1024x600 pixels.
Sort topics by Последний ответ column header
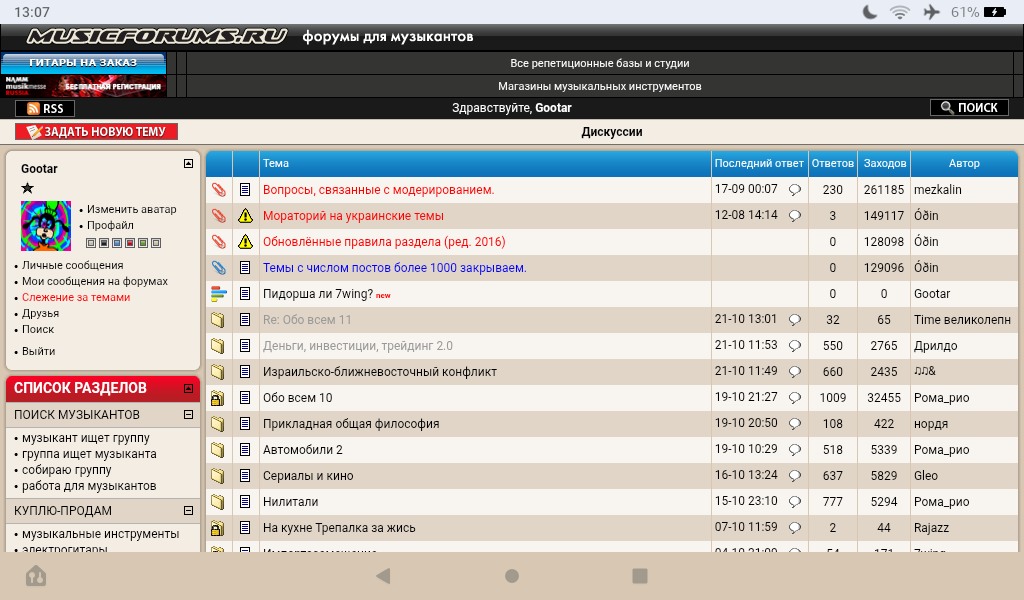[758, 163]
